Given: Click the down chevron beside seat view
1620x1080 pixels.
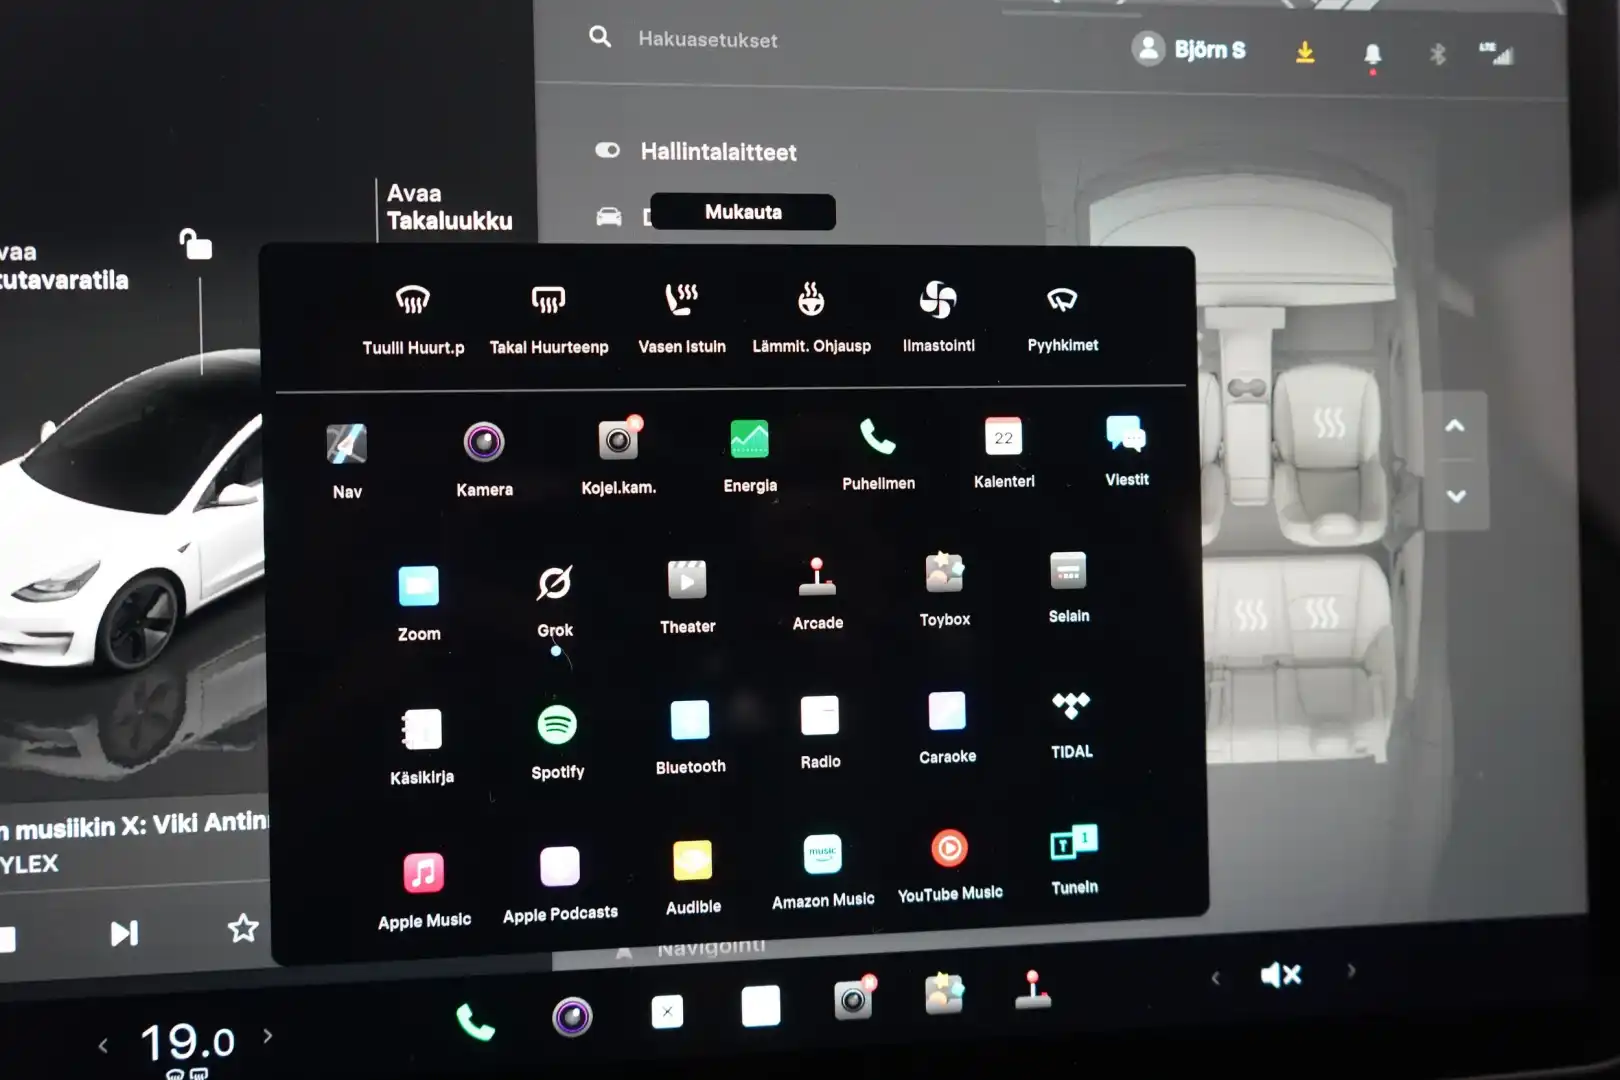Looking at the screenshot, I should pos(1456,496).
